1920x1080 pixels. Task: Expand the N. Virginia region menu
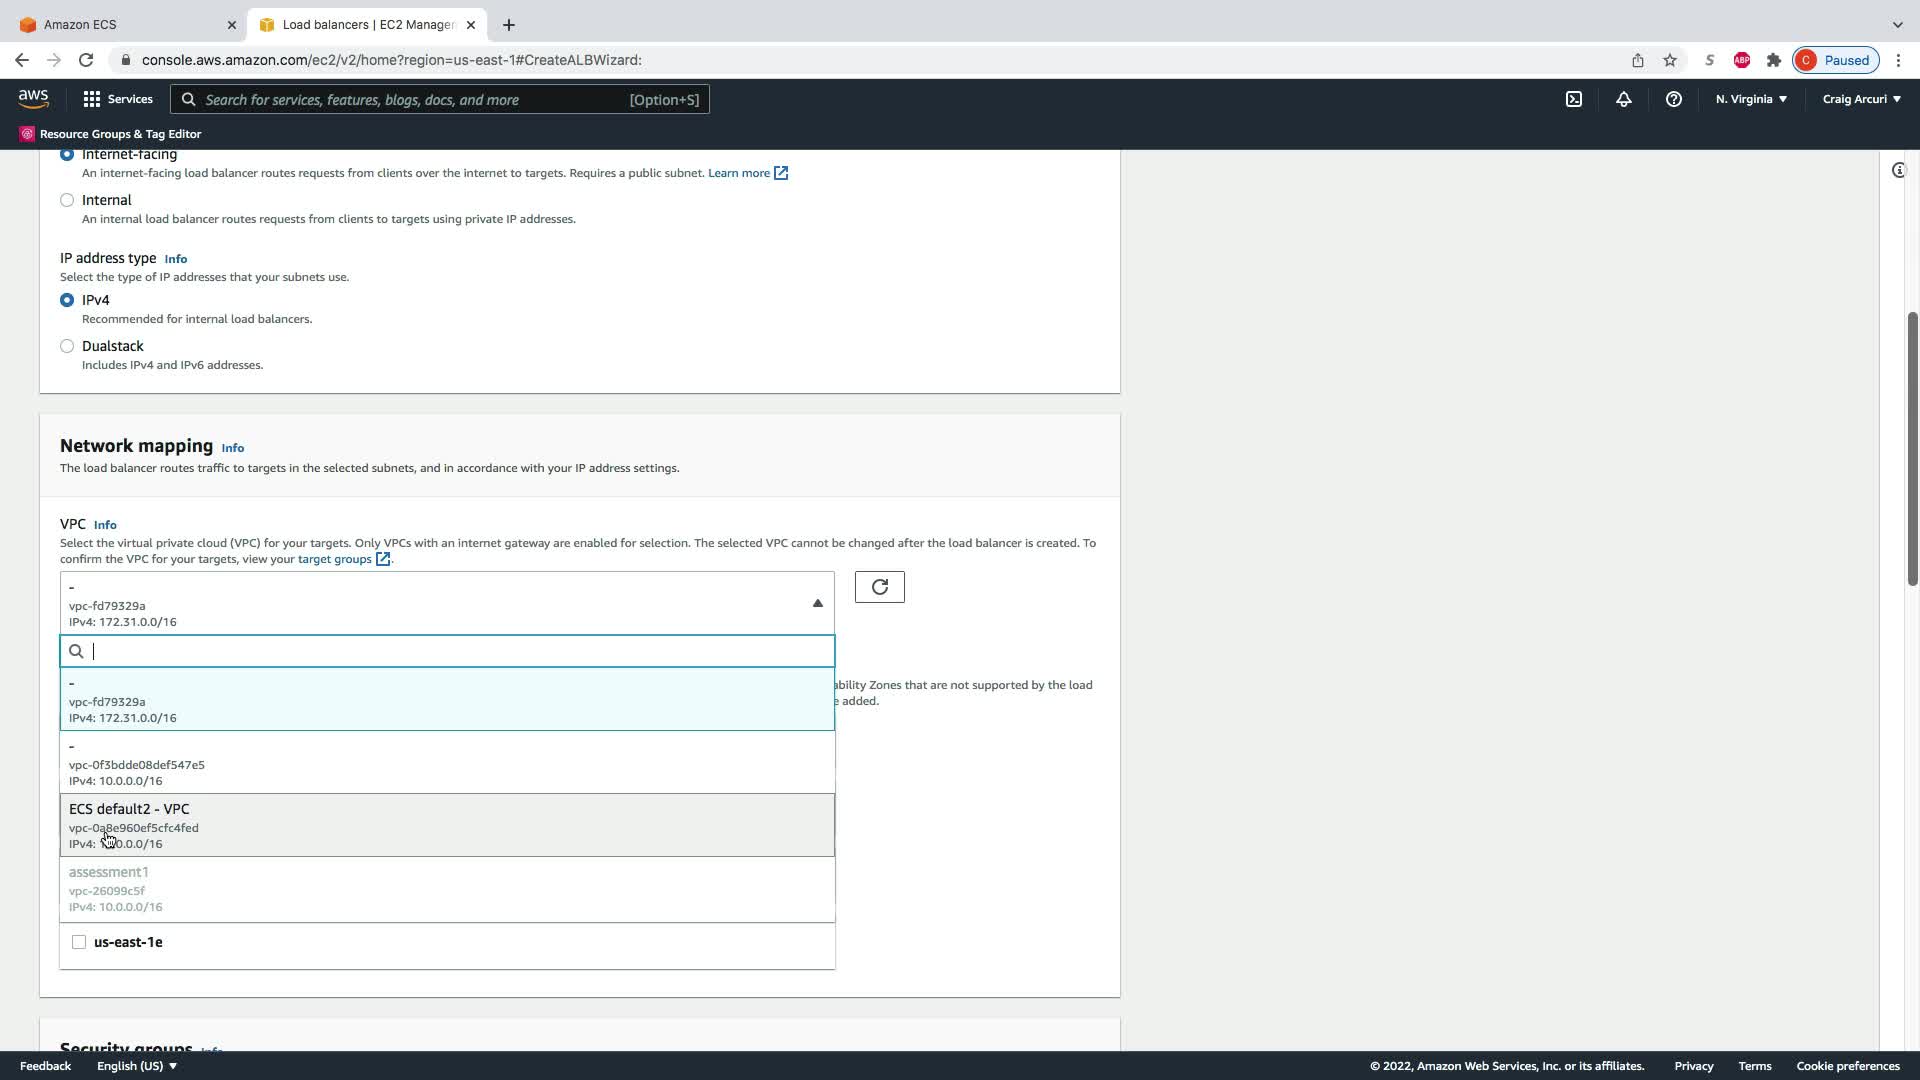click(x=1750, y=99)
